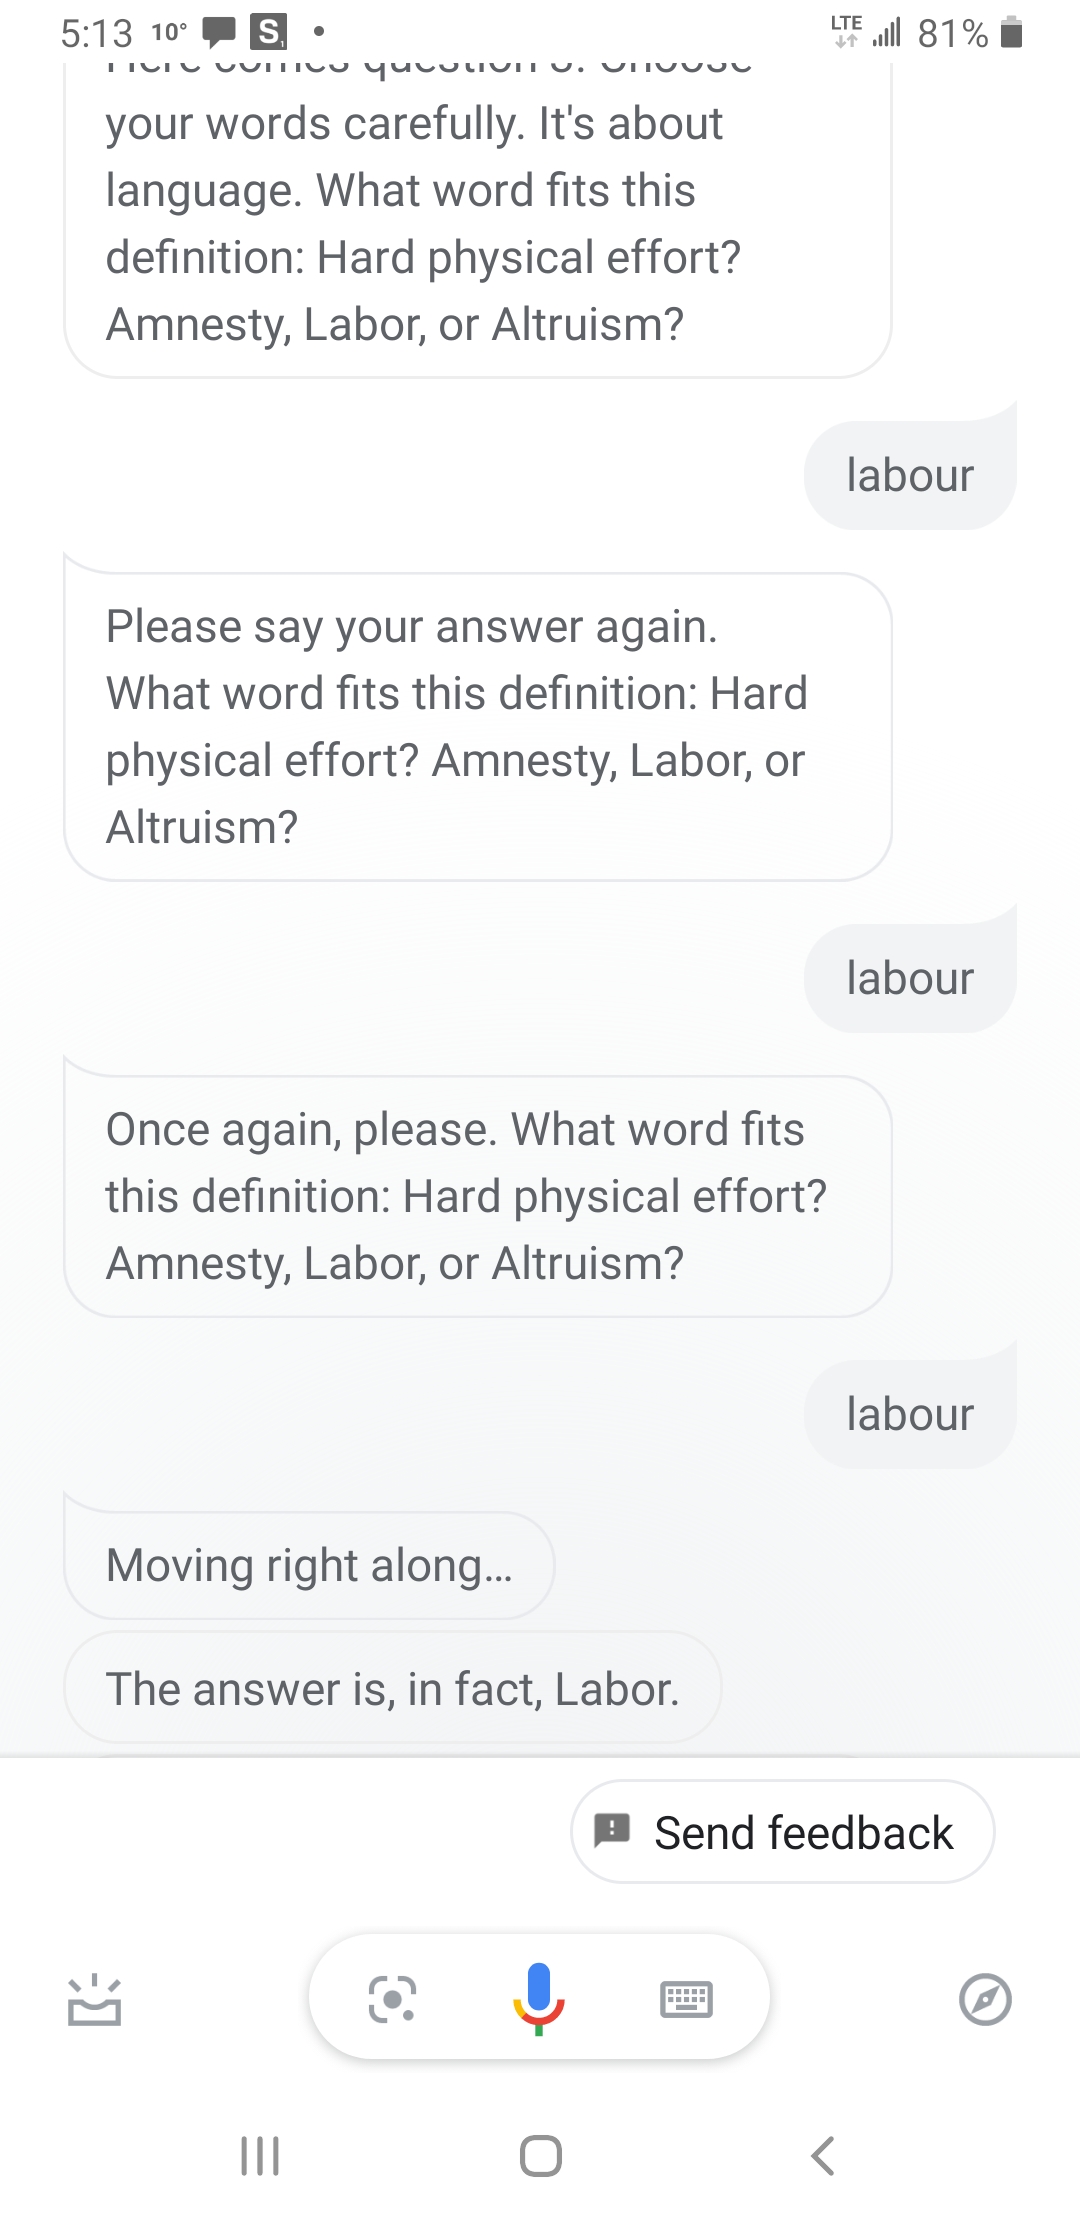
Task: Open Google Lens camera search icon
Action: pos(392,1999)
